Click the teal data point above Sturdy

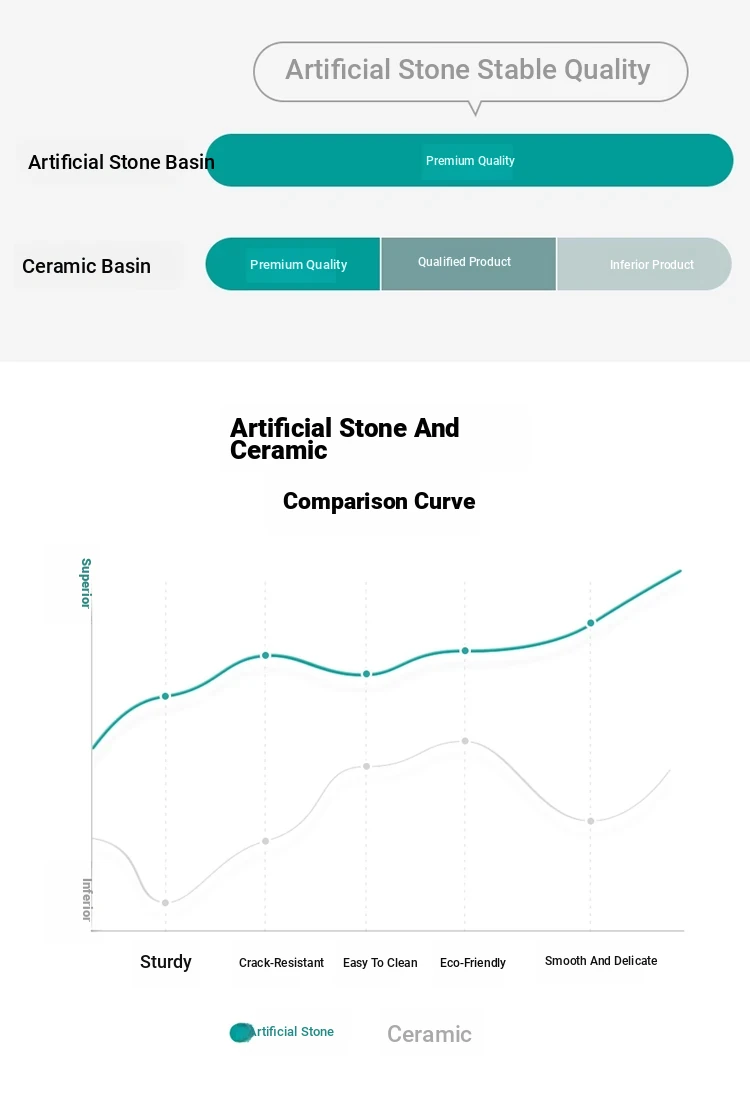click(166, 696)
